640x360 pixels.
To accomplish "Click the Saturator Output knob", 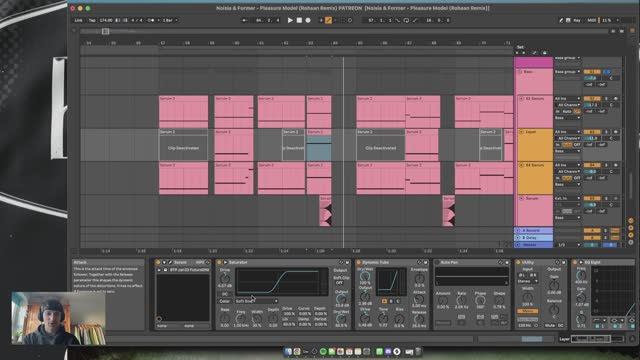I will pyautogui.click(x=341, y=299).
